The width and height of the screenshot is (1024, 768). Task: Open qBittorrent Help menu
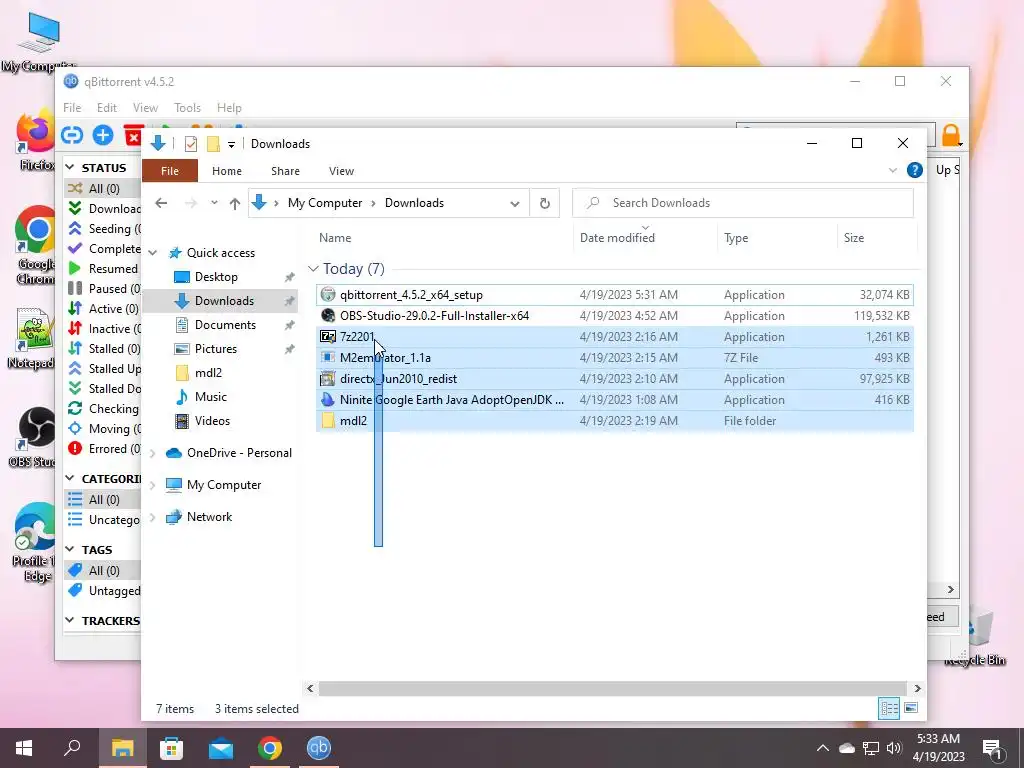tap(229, 108)
